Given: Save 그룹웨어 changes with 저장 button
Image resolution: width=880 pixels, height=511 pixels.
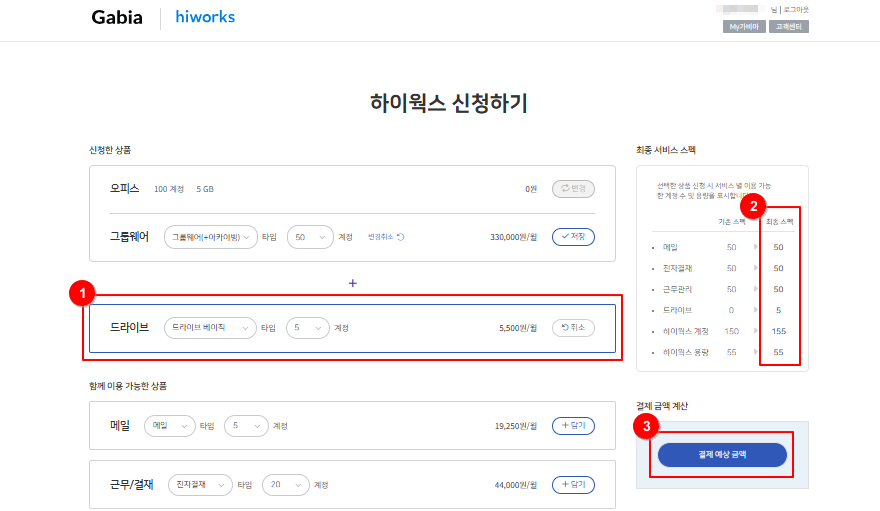Looking at the screenshot, I should pos(573,237).
